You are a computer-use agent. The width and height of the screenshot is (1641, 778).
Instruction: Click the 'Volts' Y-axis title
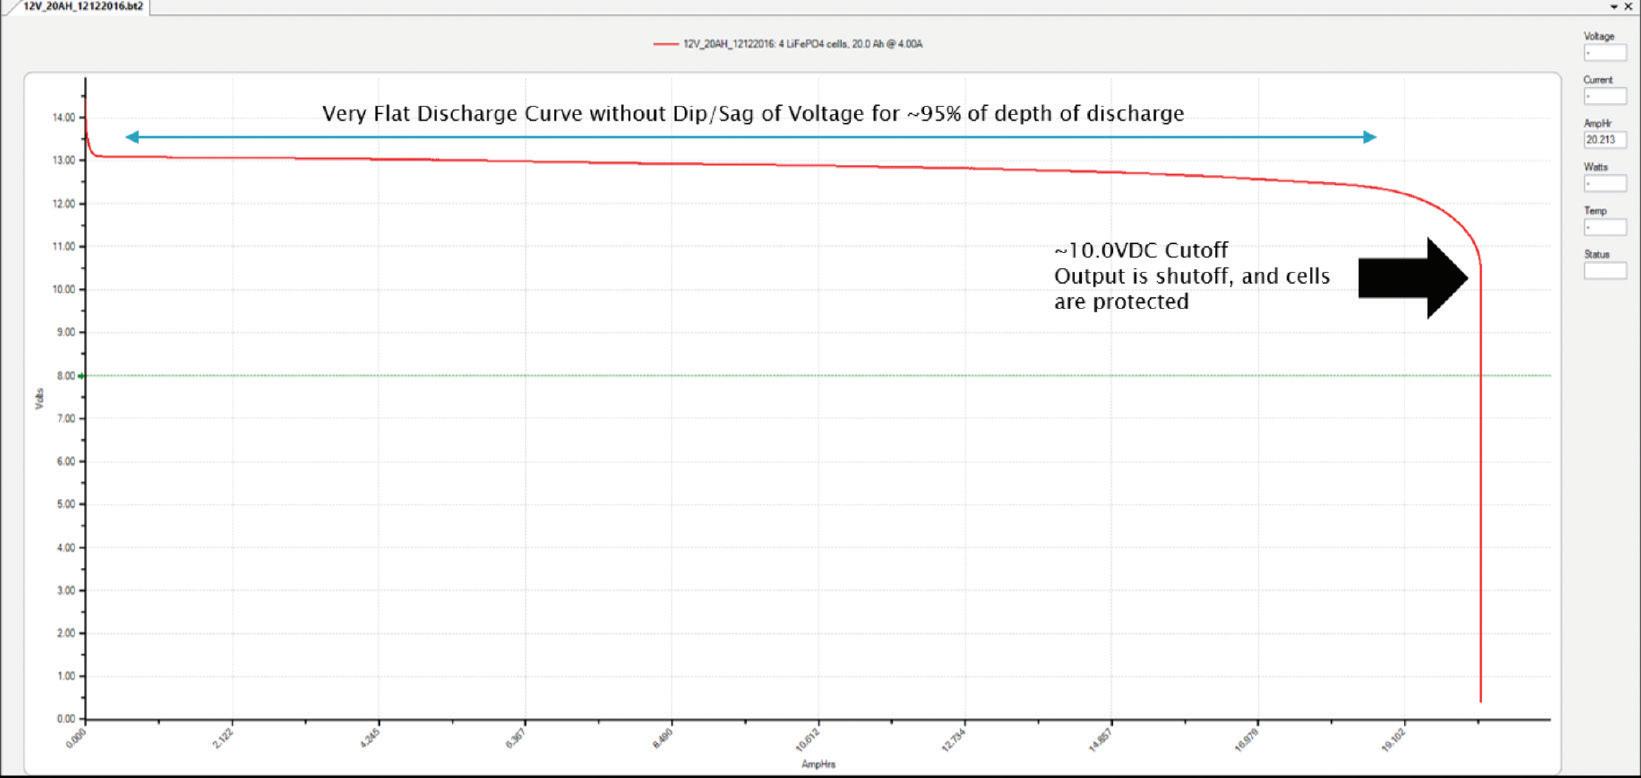click(40, 398)
